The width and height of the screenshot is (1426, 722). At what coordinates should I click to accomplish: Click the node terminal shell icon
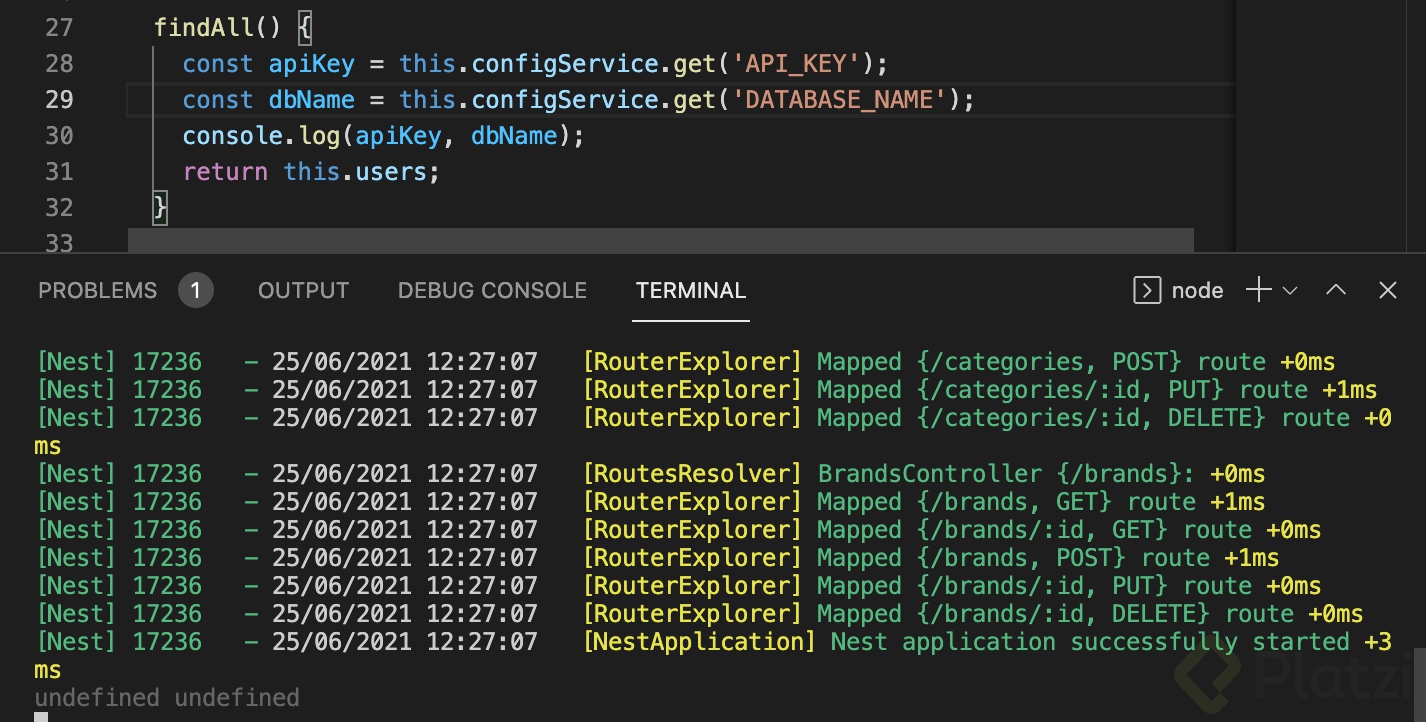[x=1146, y=290]
